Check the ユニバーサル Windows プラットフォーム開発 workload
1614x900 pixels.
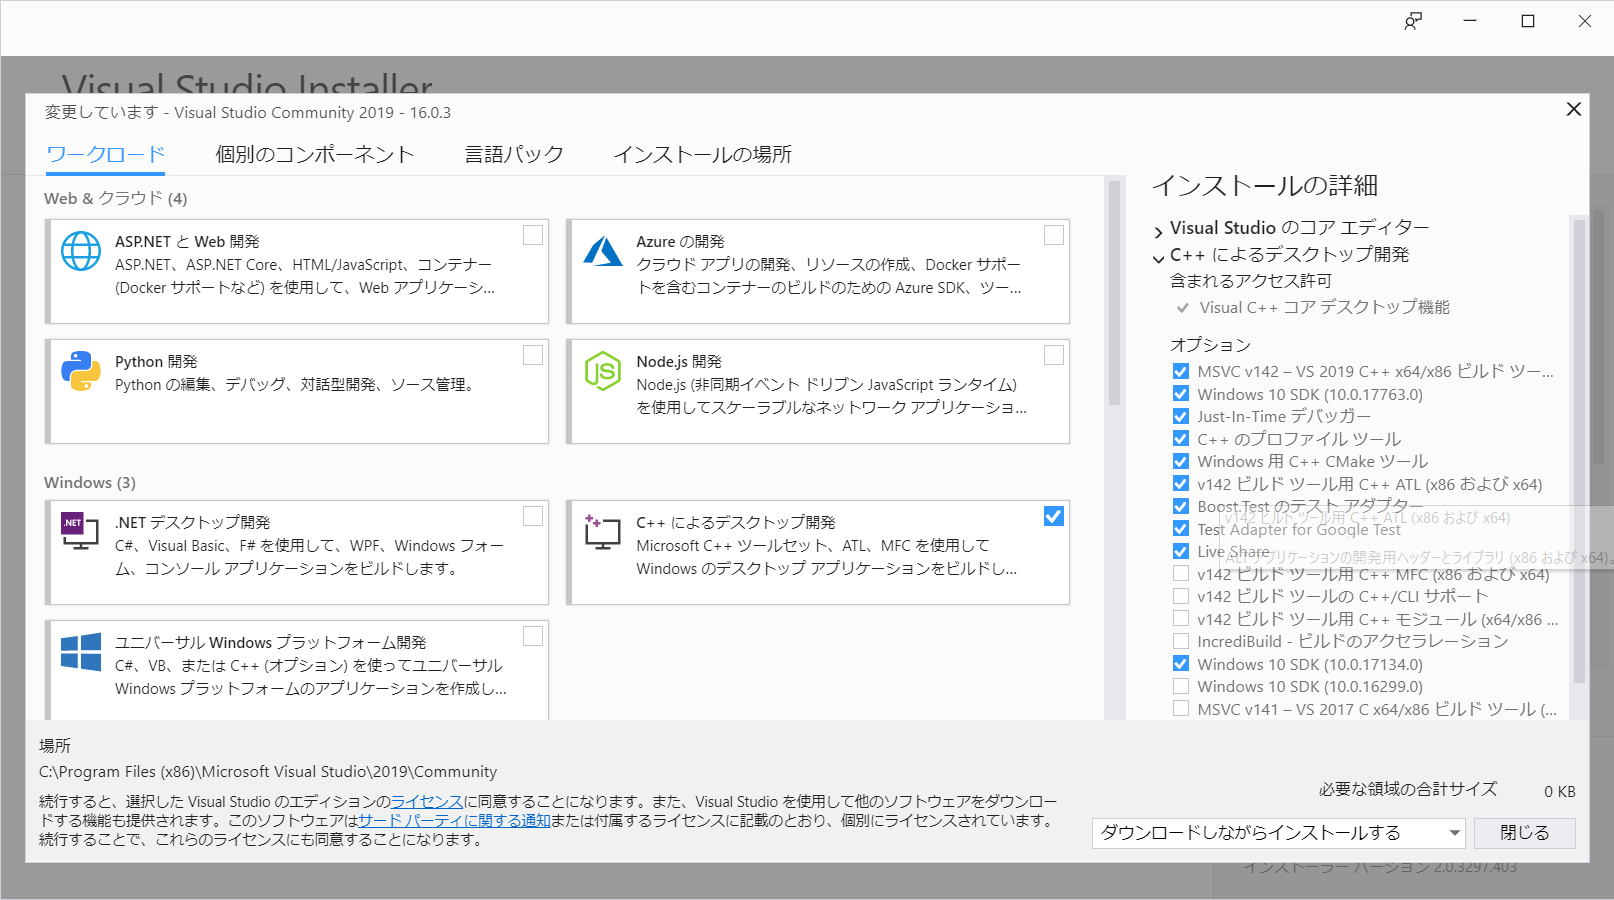coord(533,636)
